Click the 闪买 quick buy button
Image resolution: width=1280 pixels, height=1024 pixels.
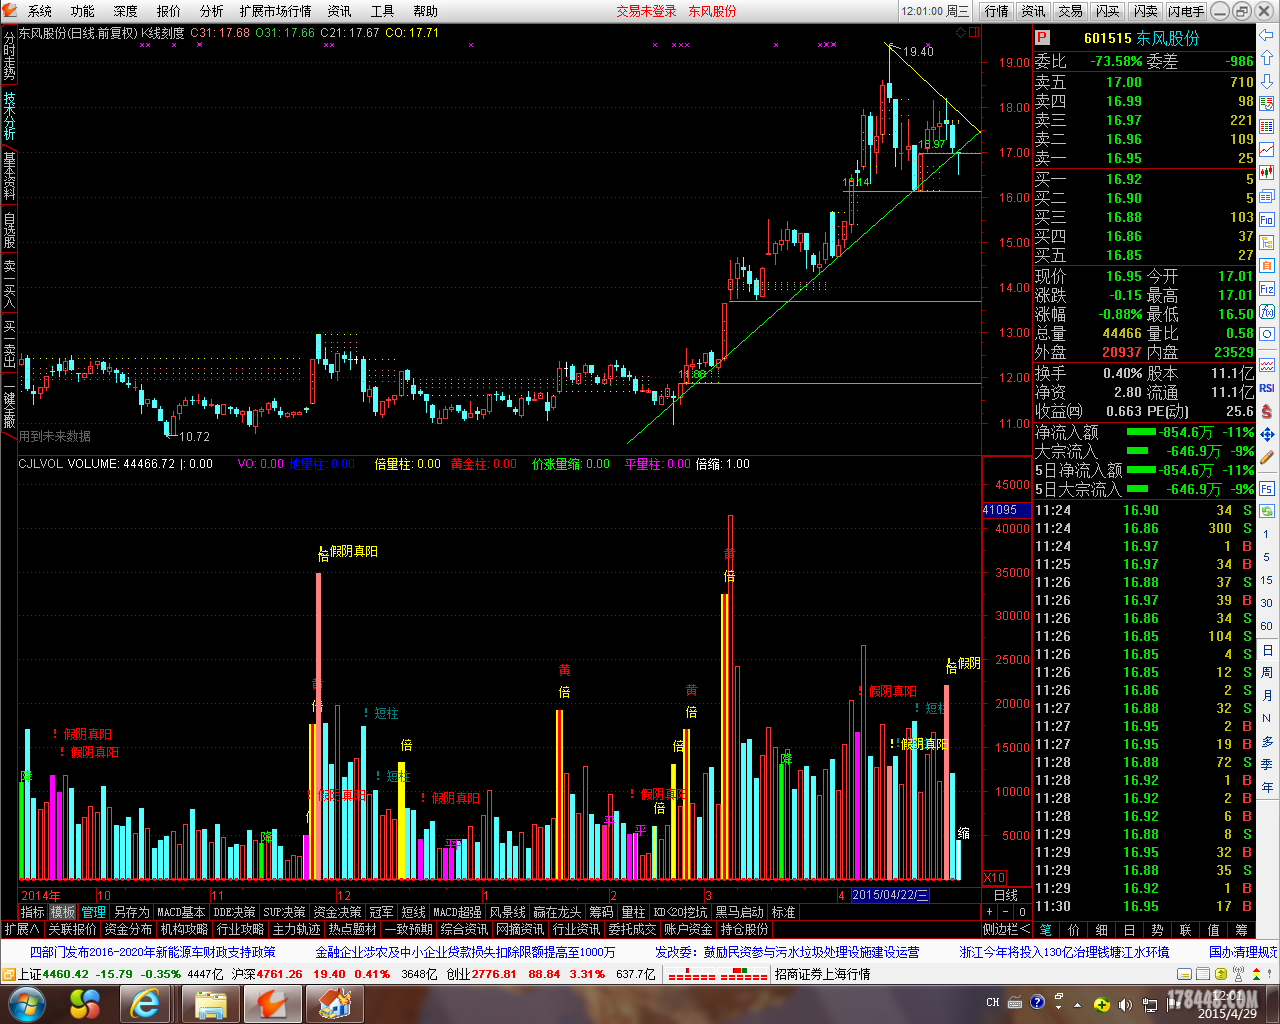click(1107, 11)
